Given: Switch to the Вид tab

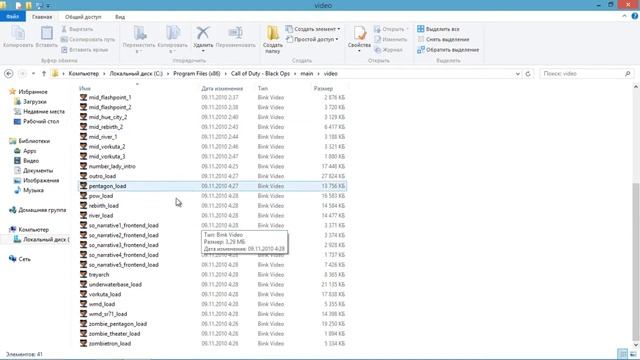Looking at the screenshot, I should [120, 17].
